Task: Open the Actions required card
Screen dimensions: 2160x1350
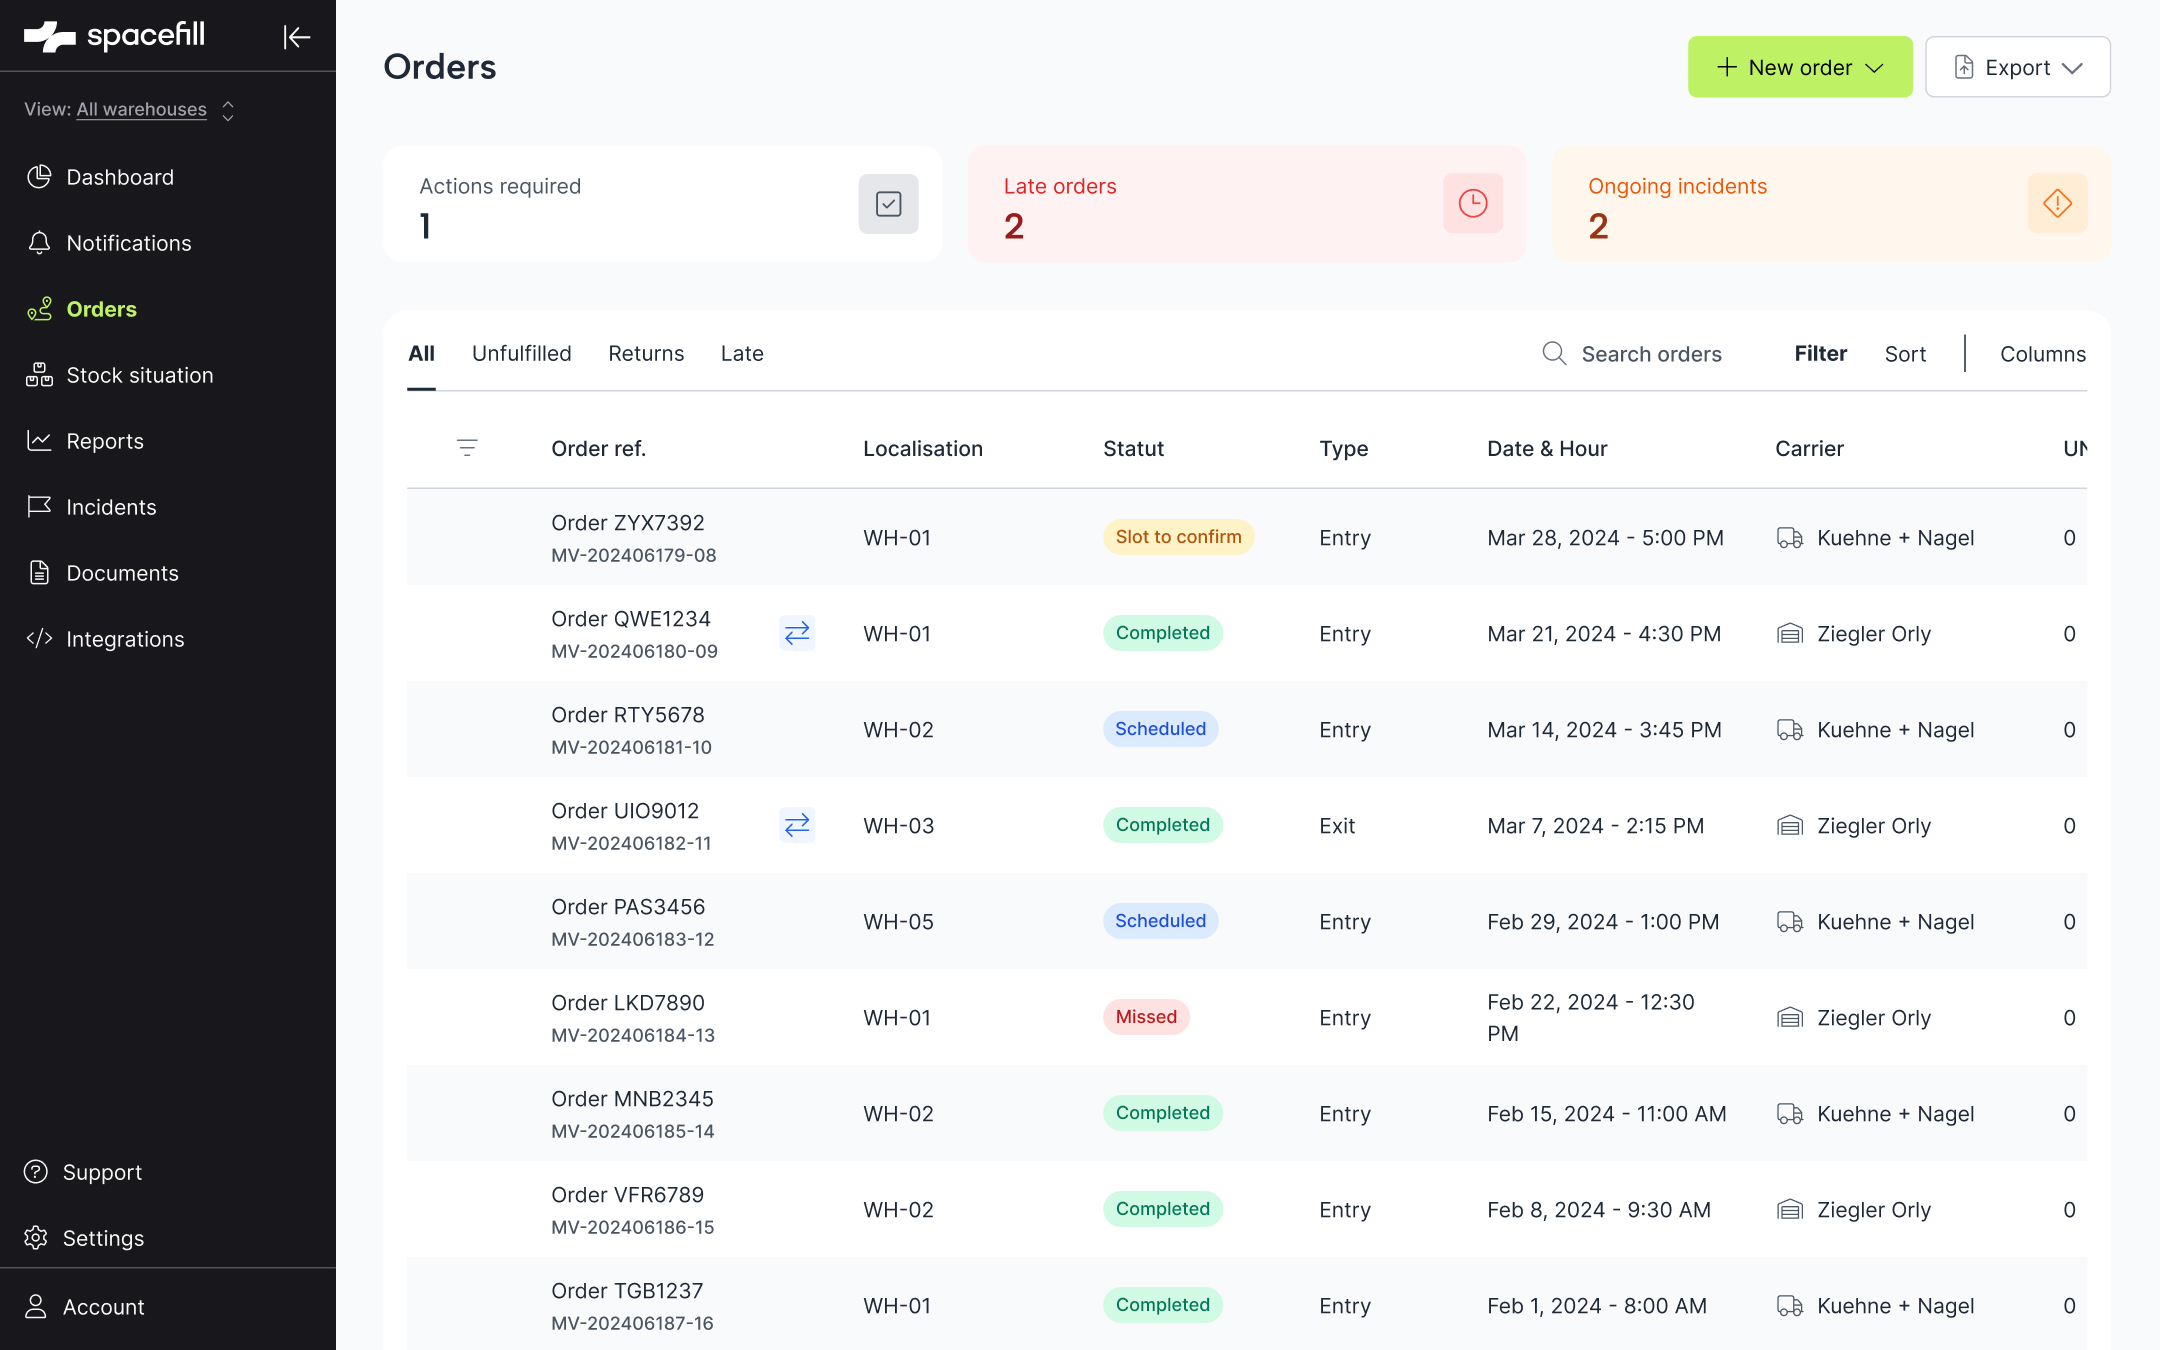Action: click(x=663, y=204)
